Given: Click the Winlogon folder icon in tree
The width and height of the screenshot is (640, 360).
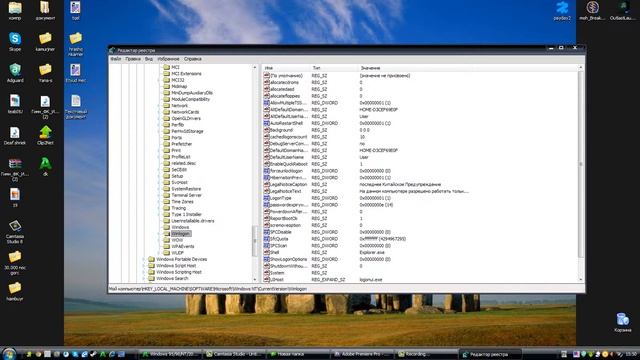Looking at the screenshot, I should [167, 233].
